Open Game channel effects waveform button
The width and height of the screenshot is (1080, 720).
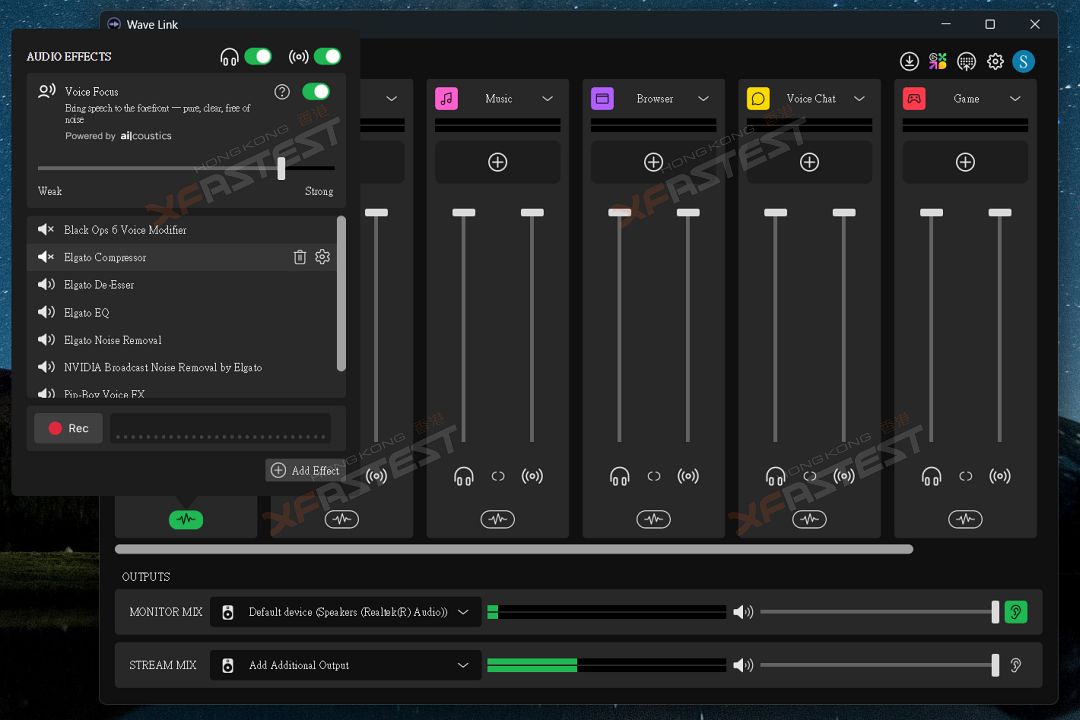point(965,519)
